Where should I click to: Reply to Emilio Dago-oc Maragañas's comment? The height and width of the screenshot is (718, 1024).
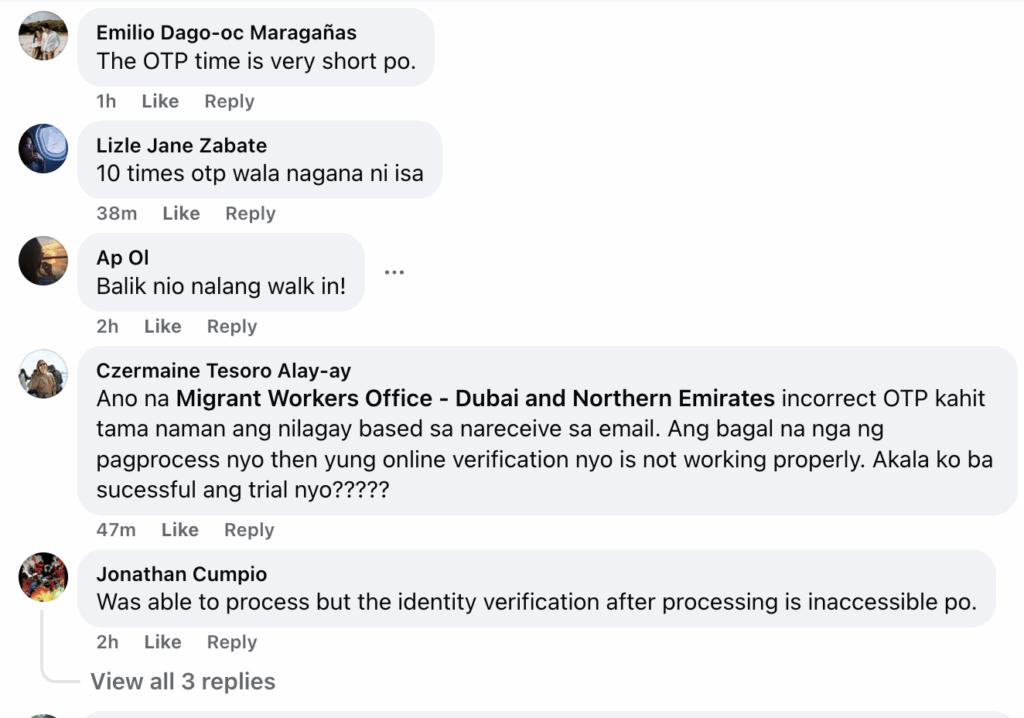tap(229, 101)
